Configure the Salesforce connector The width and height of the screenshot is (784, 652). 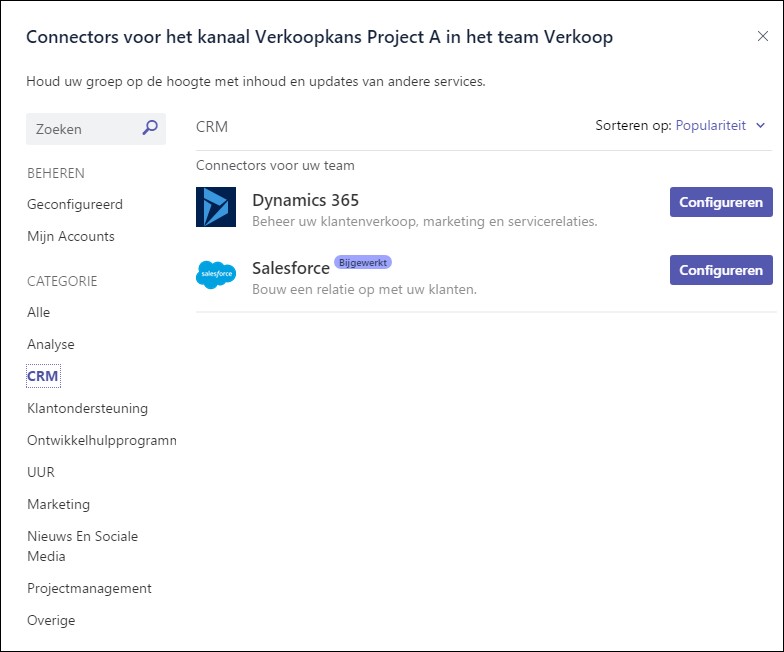721,270
